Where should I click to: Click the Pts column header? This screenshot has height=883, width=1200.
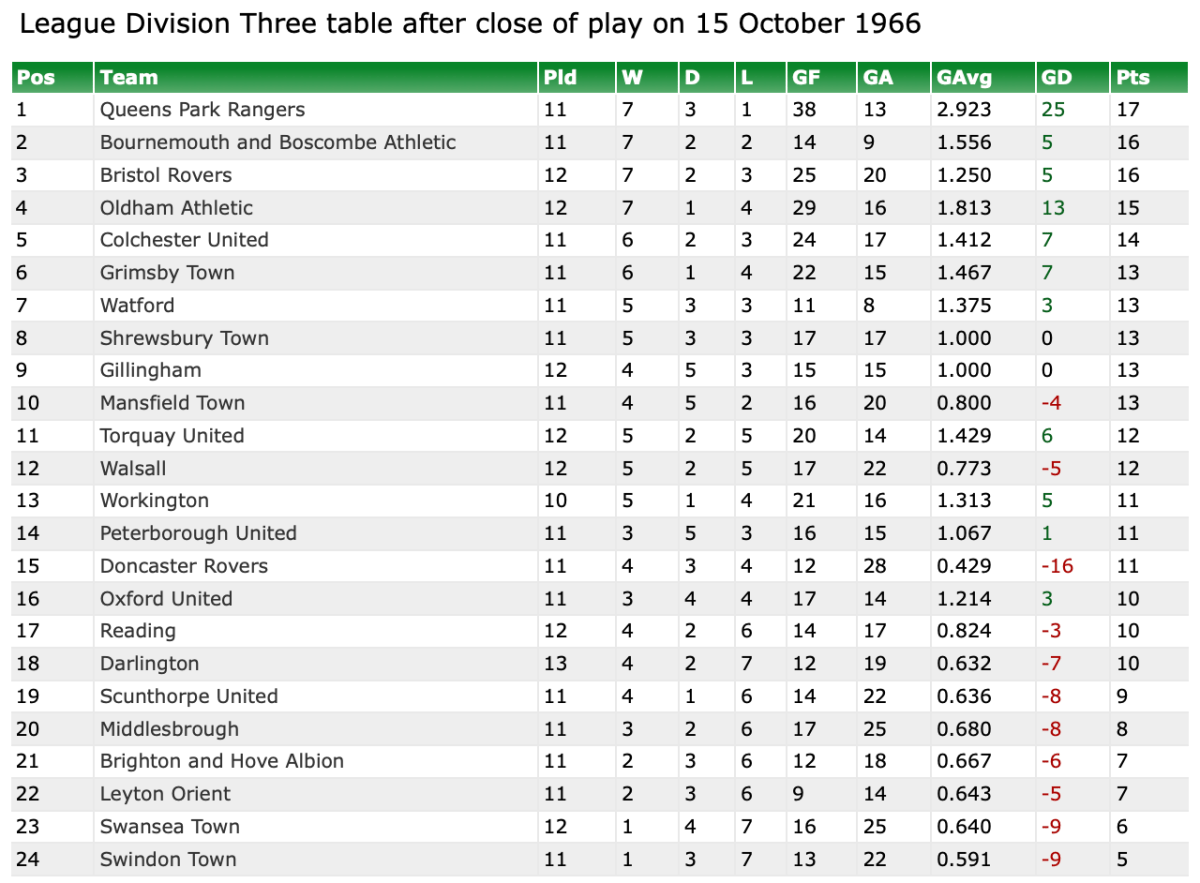[x=1133, y=77]
